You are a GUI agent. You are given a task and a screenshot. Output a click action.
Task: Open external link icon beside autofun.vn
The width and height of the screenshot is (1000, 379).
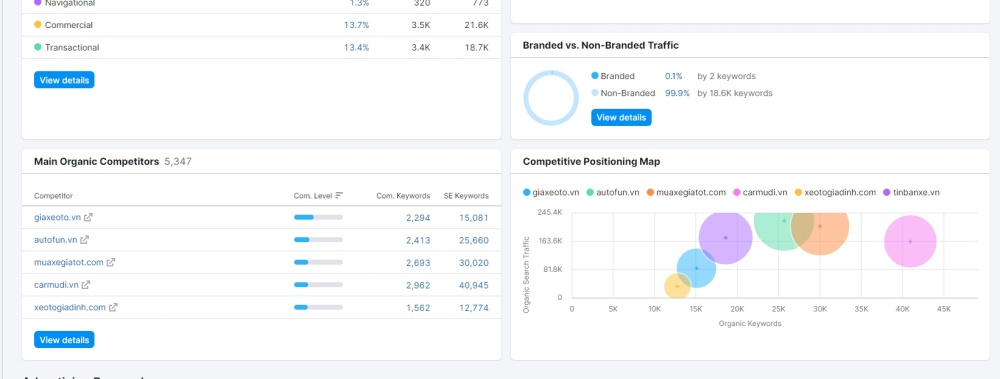tap(84, 240)
